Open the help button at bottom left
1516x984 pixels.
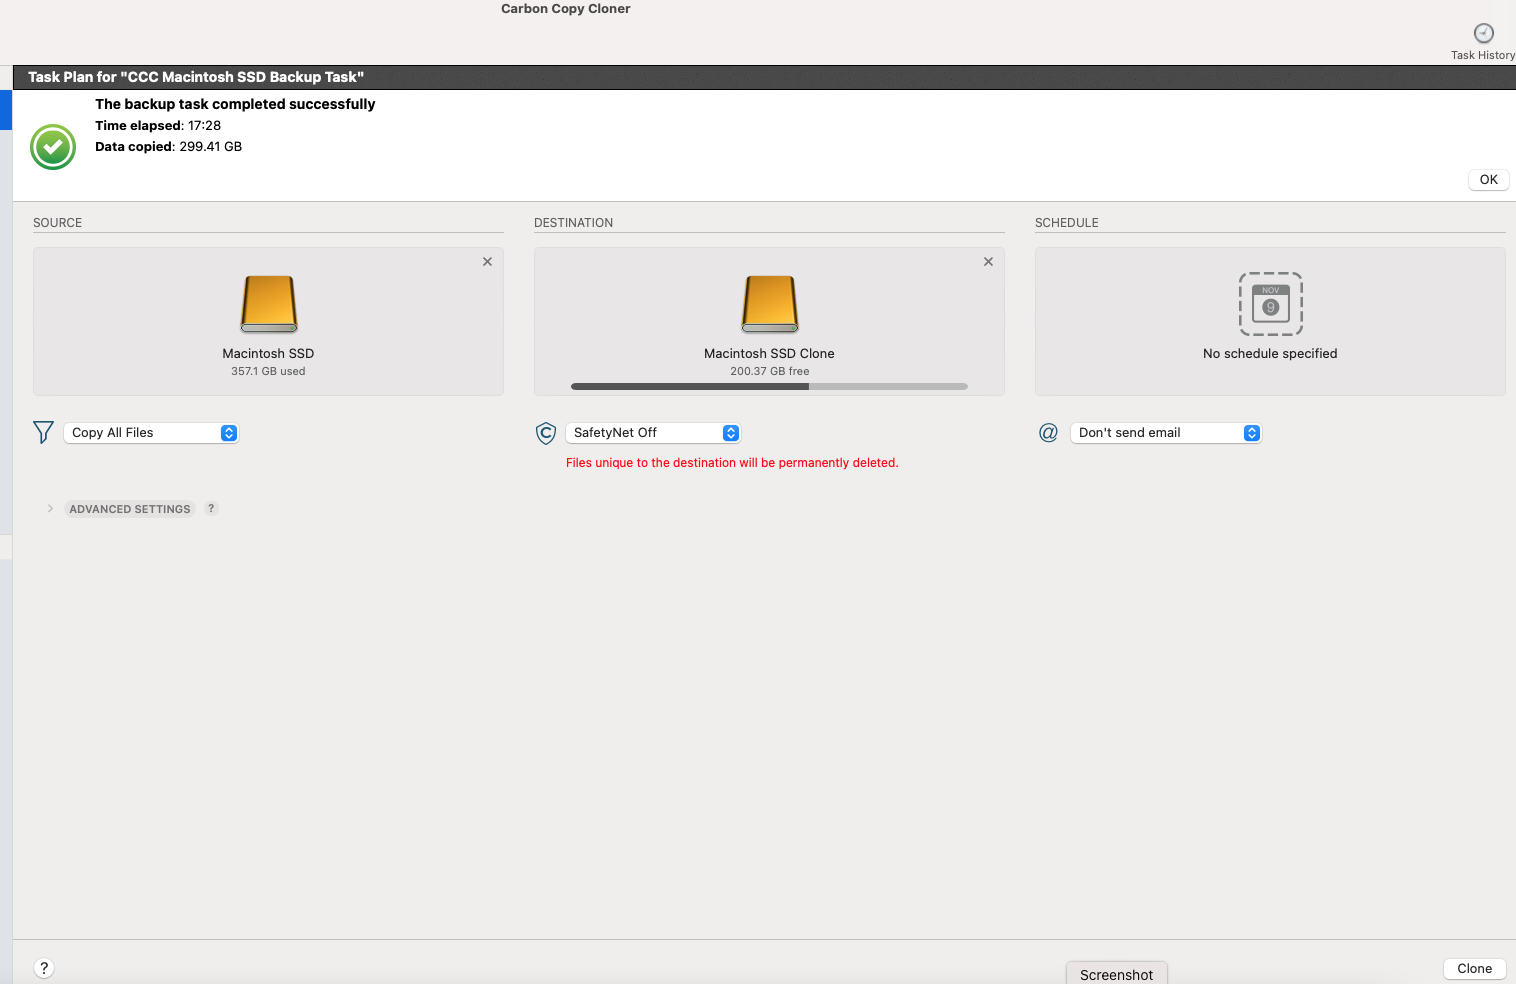point(44,968)
